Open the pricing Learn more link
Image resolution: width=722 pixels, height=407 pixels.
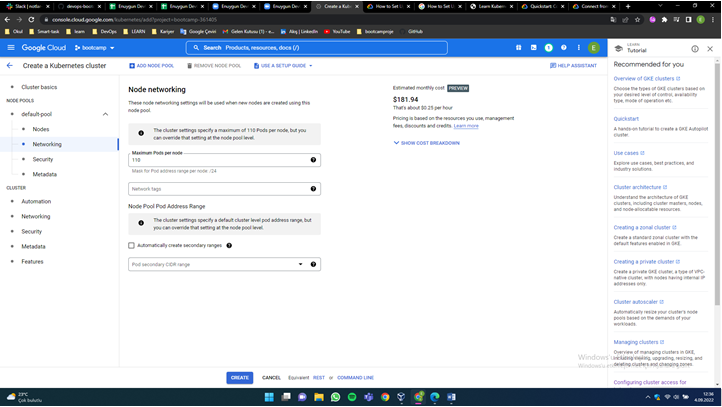(466, 126)
